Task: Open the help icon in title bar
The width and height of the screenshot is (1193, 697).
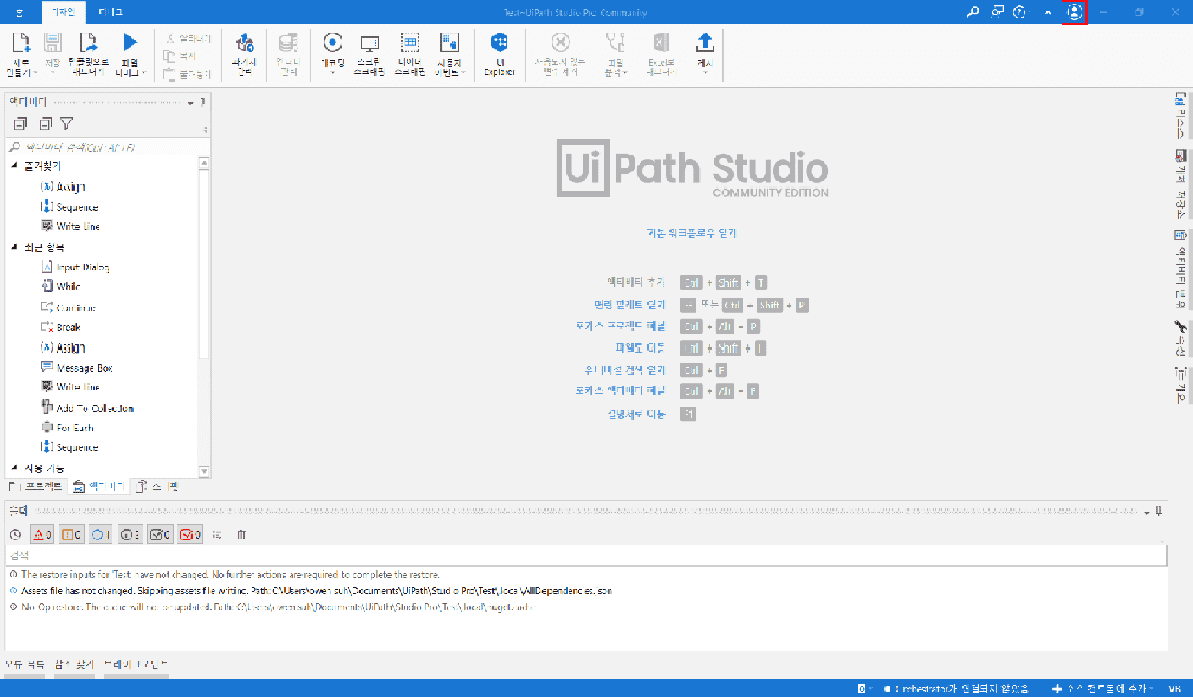Action: [x=1020, y=11]
